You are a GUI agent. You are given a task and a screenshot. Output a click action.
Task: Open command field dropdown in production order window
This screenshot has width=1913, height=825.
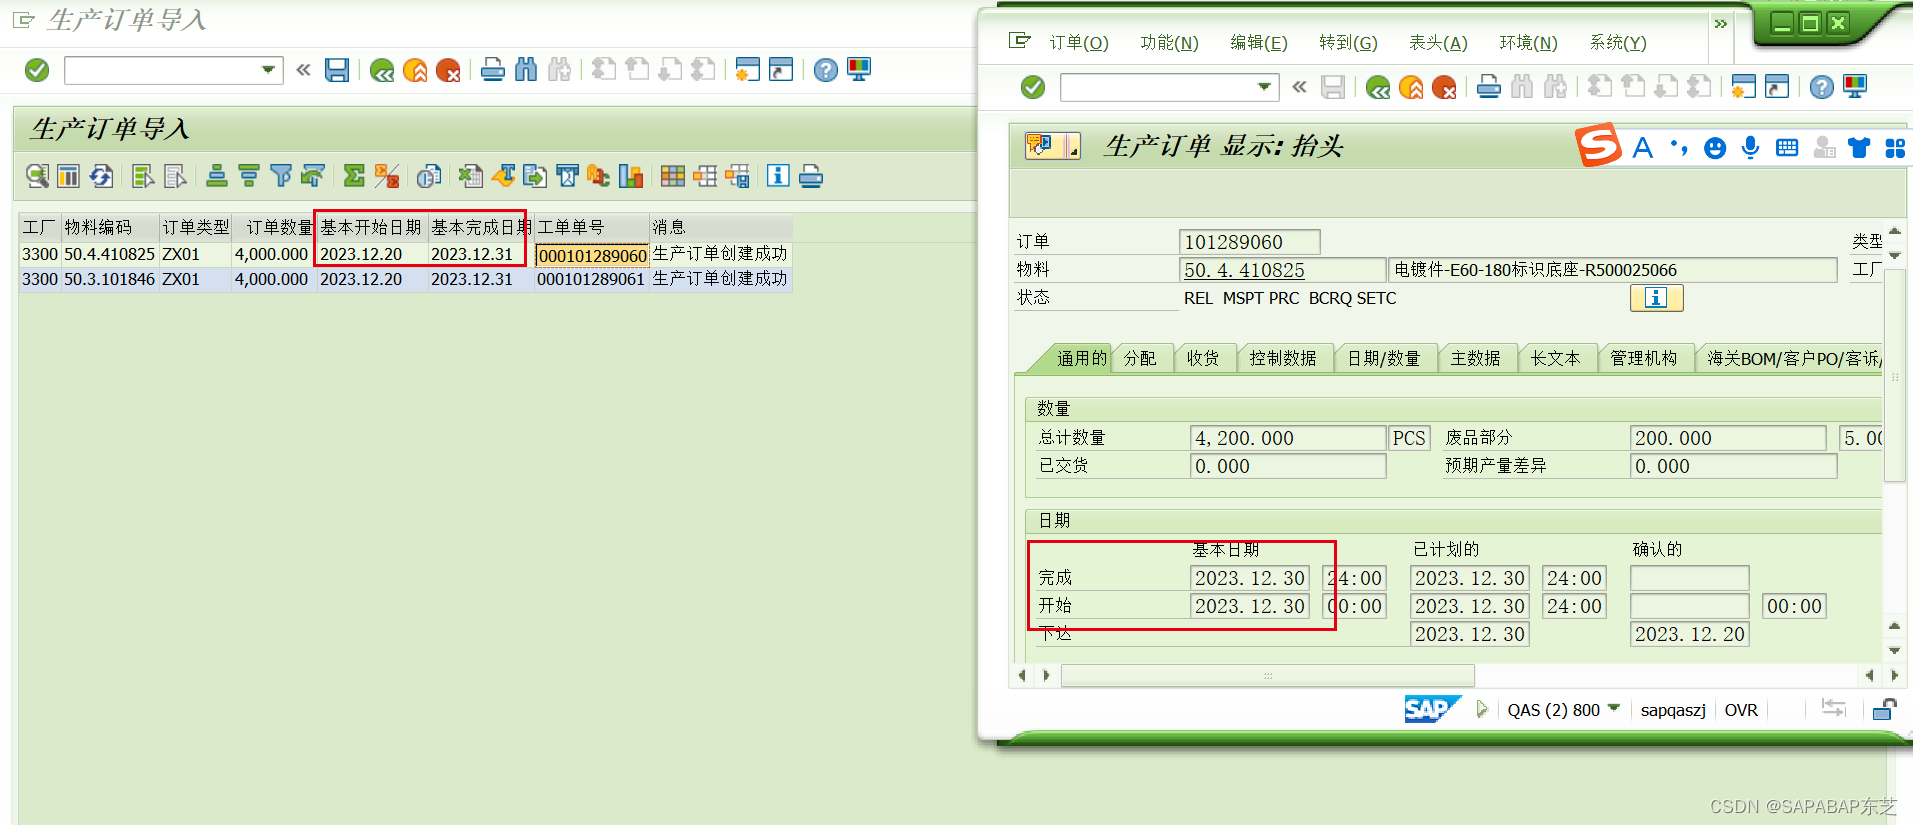1264,88
